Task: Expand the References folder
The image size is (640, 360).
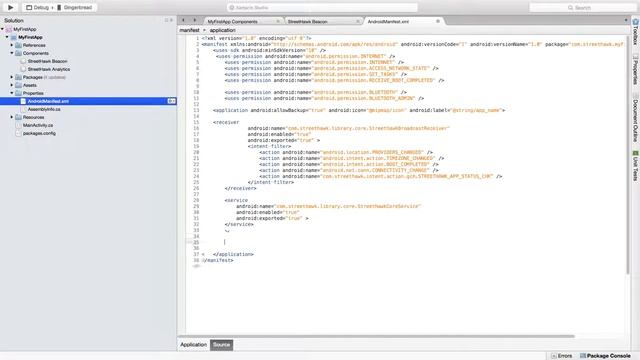Action: point(12,45)
